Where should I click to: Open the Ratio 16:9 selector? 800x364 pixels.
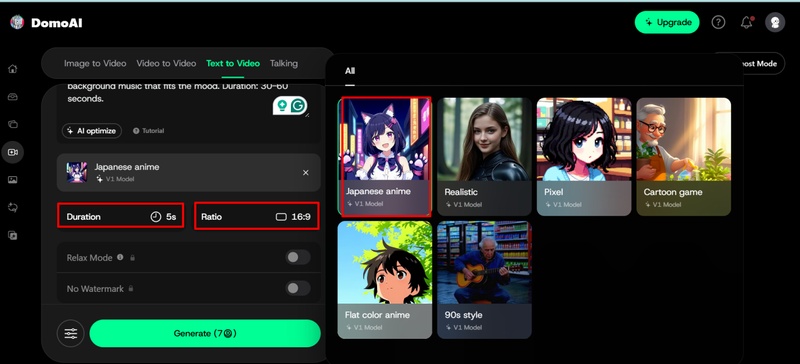(257, 216)
